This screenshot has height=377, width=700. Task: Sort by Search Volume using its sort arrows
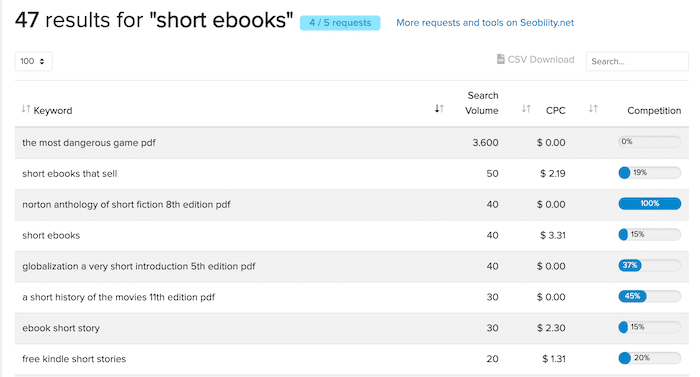point(439,109)
